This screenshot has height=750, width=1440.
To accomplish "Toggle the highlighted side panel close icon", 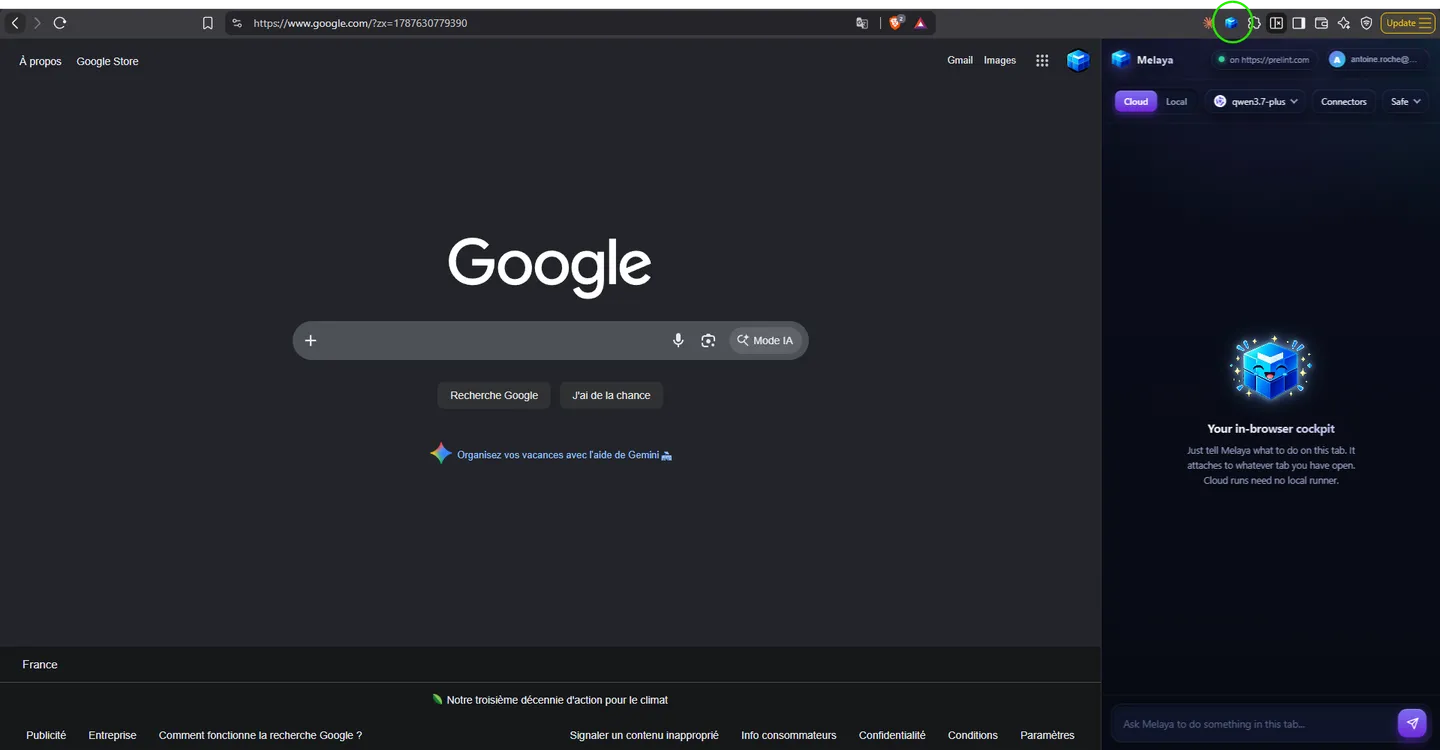I will tap(1277, 23).
